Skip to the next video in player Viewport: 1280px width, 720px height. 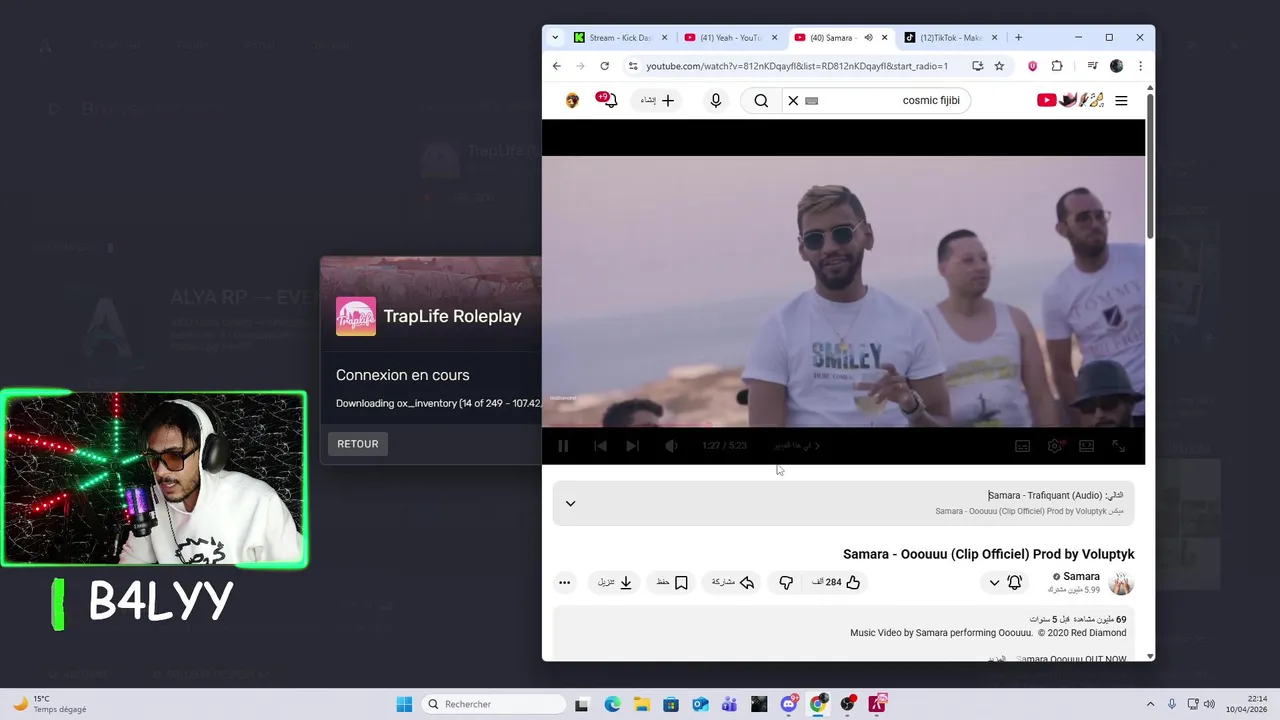point(632,446)
